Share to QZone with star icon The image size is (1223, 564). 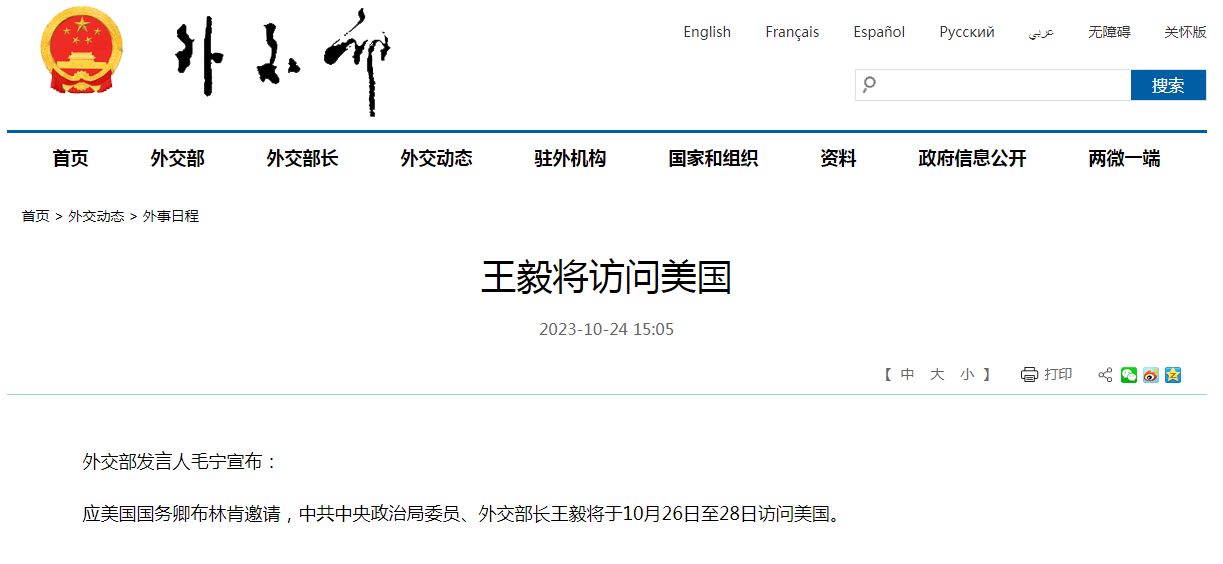(1173, 375)
